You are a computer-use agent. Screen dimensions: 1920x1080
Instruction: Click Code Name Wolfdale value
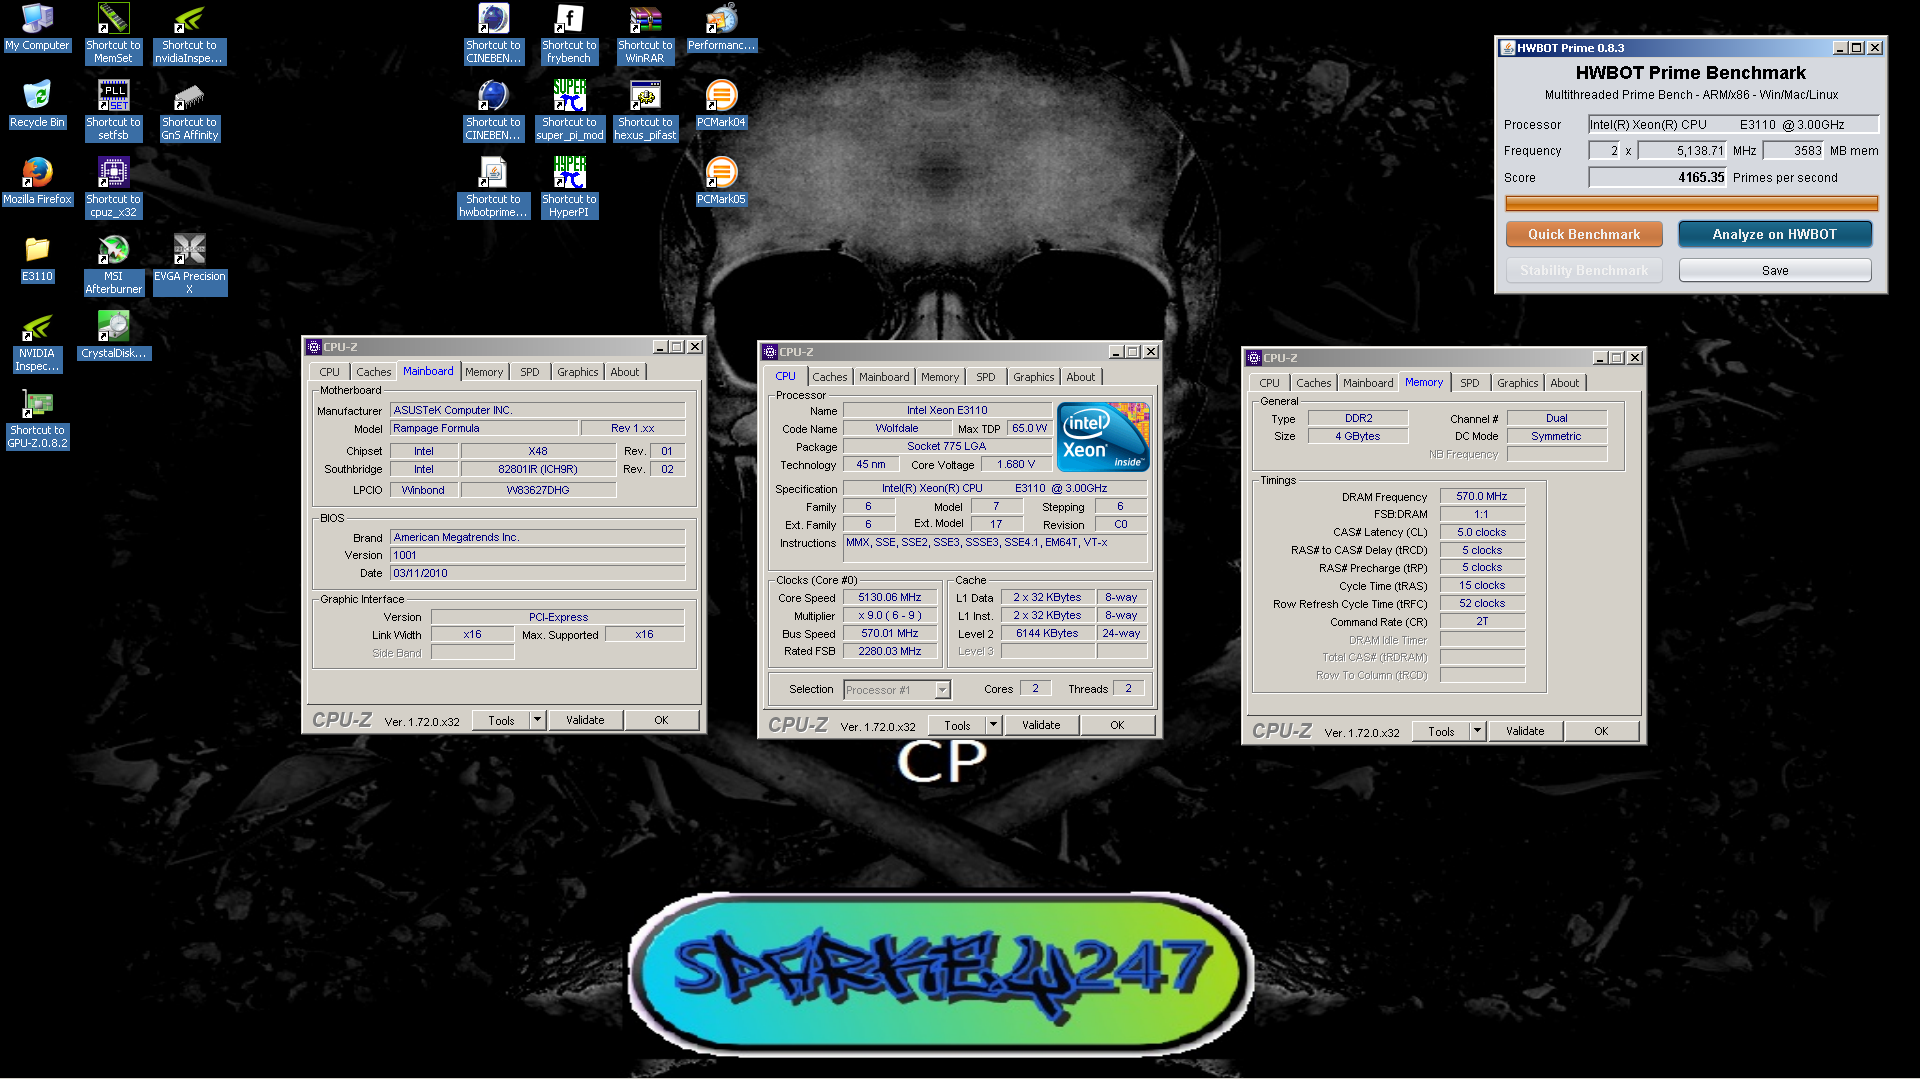897,428
